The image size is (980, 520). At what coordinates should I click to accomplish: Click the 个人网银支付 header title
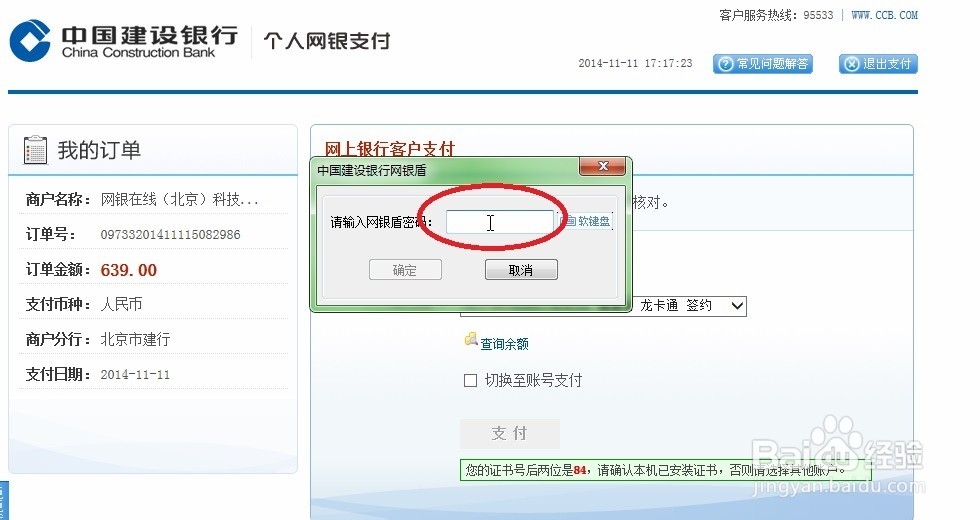pos(327,41)
